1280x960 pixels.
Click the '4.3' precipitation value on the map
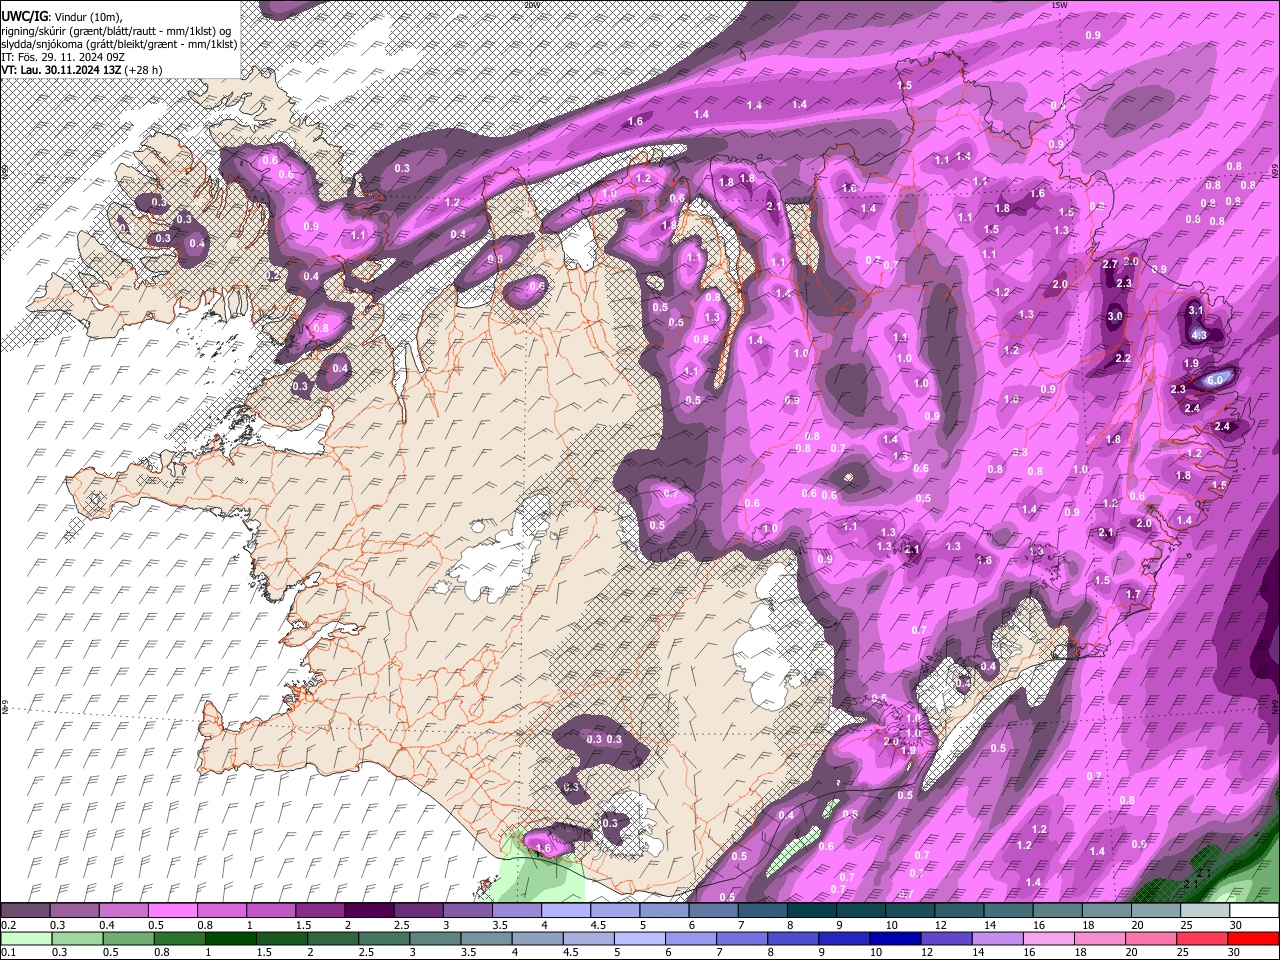[x=1199, y=335]
